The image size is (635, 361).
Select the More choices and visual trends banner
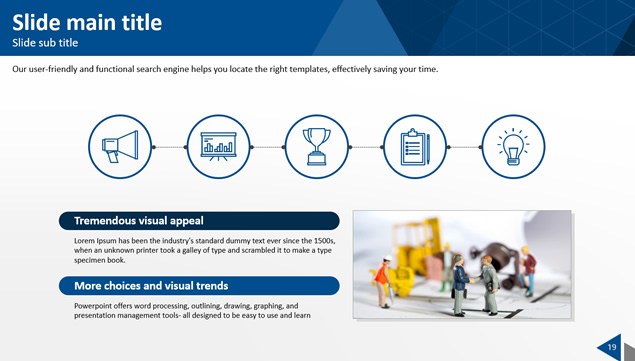pyautogui.click(x=199, y=286)
